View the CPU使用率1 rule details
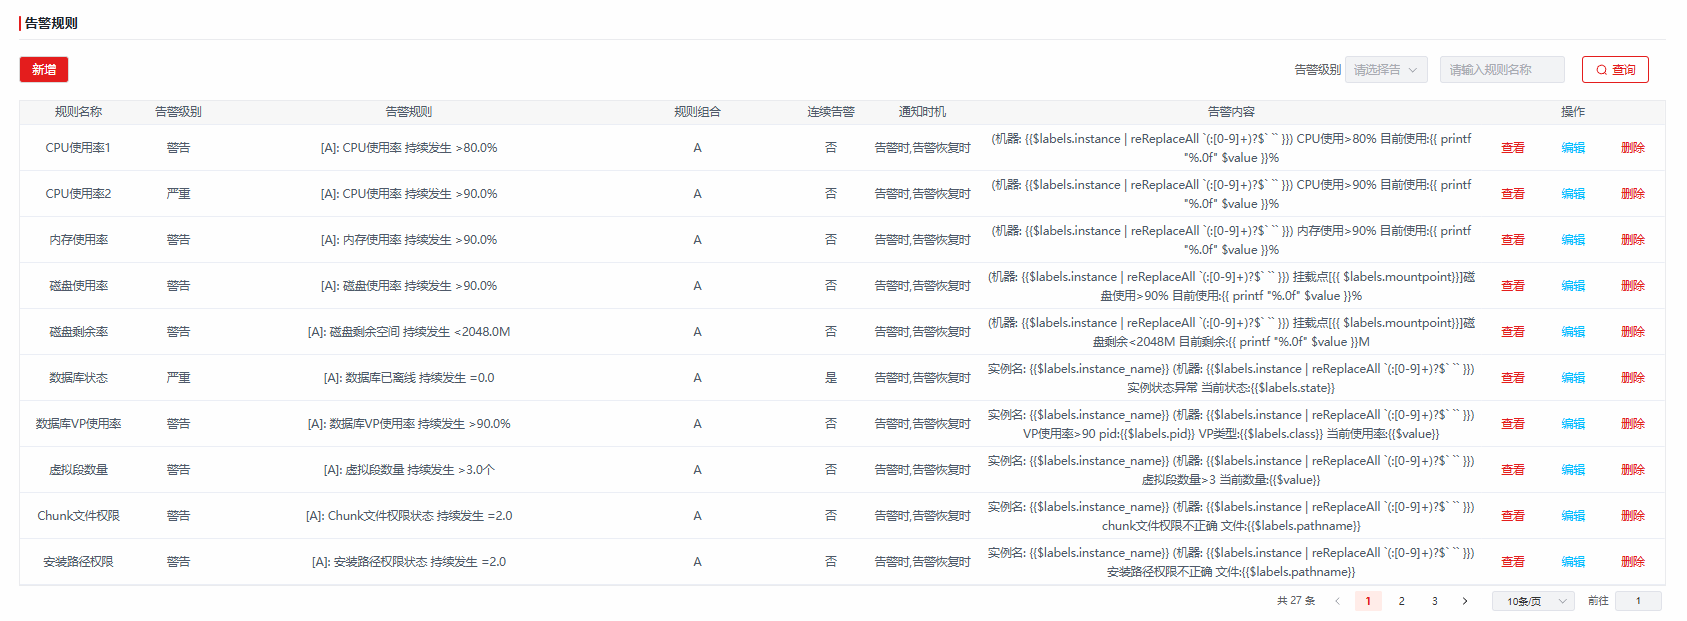 [1512, 148]
